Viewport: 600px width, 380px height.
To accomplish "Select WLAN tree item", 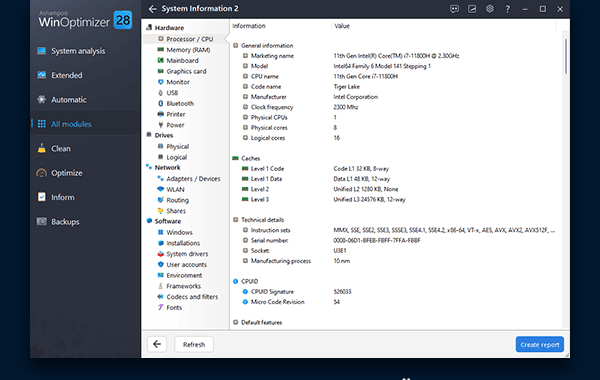I will tap(175, 189).
